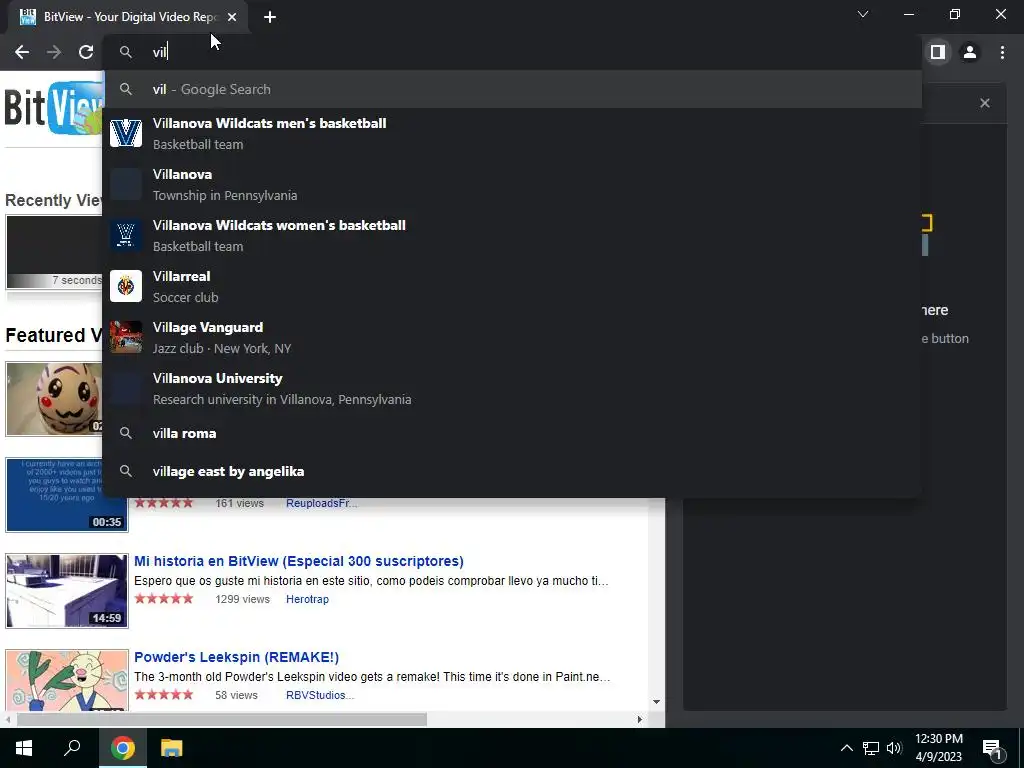Screen dimensions: 1024x768
Task: Open the Chrome three-dot menu
Action: (1002, 52)
